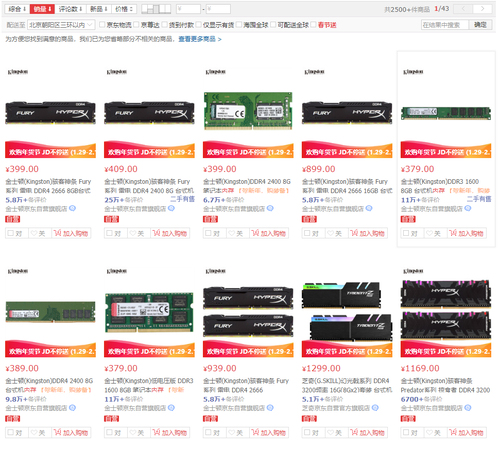Viewport: 500px width, 449px height.
Task: Open the green notebook DDR4 2400 8G image
Action: point(248,111)
